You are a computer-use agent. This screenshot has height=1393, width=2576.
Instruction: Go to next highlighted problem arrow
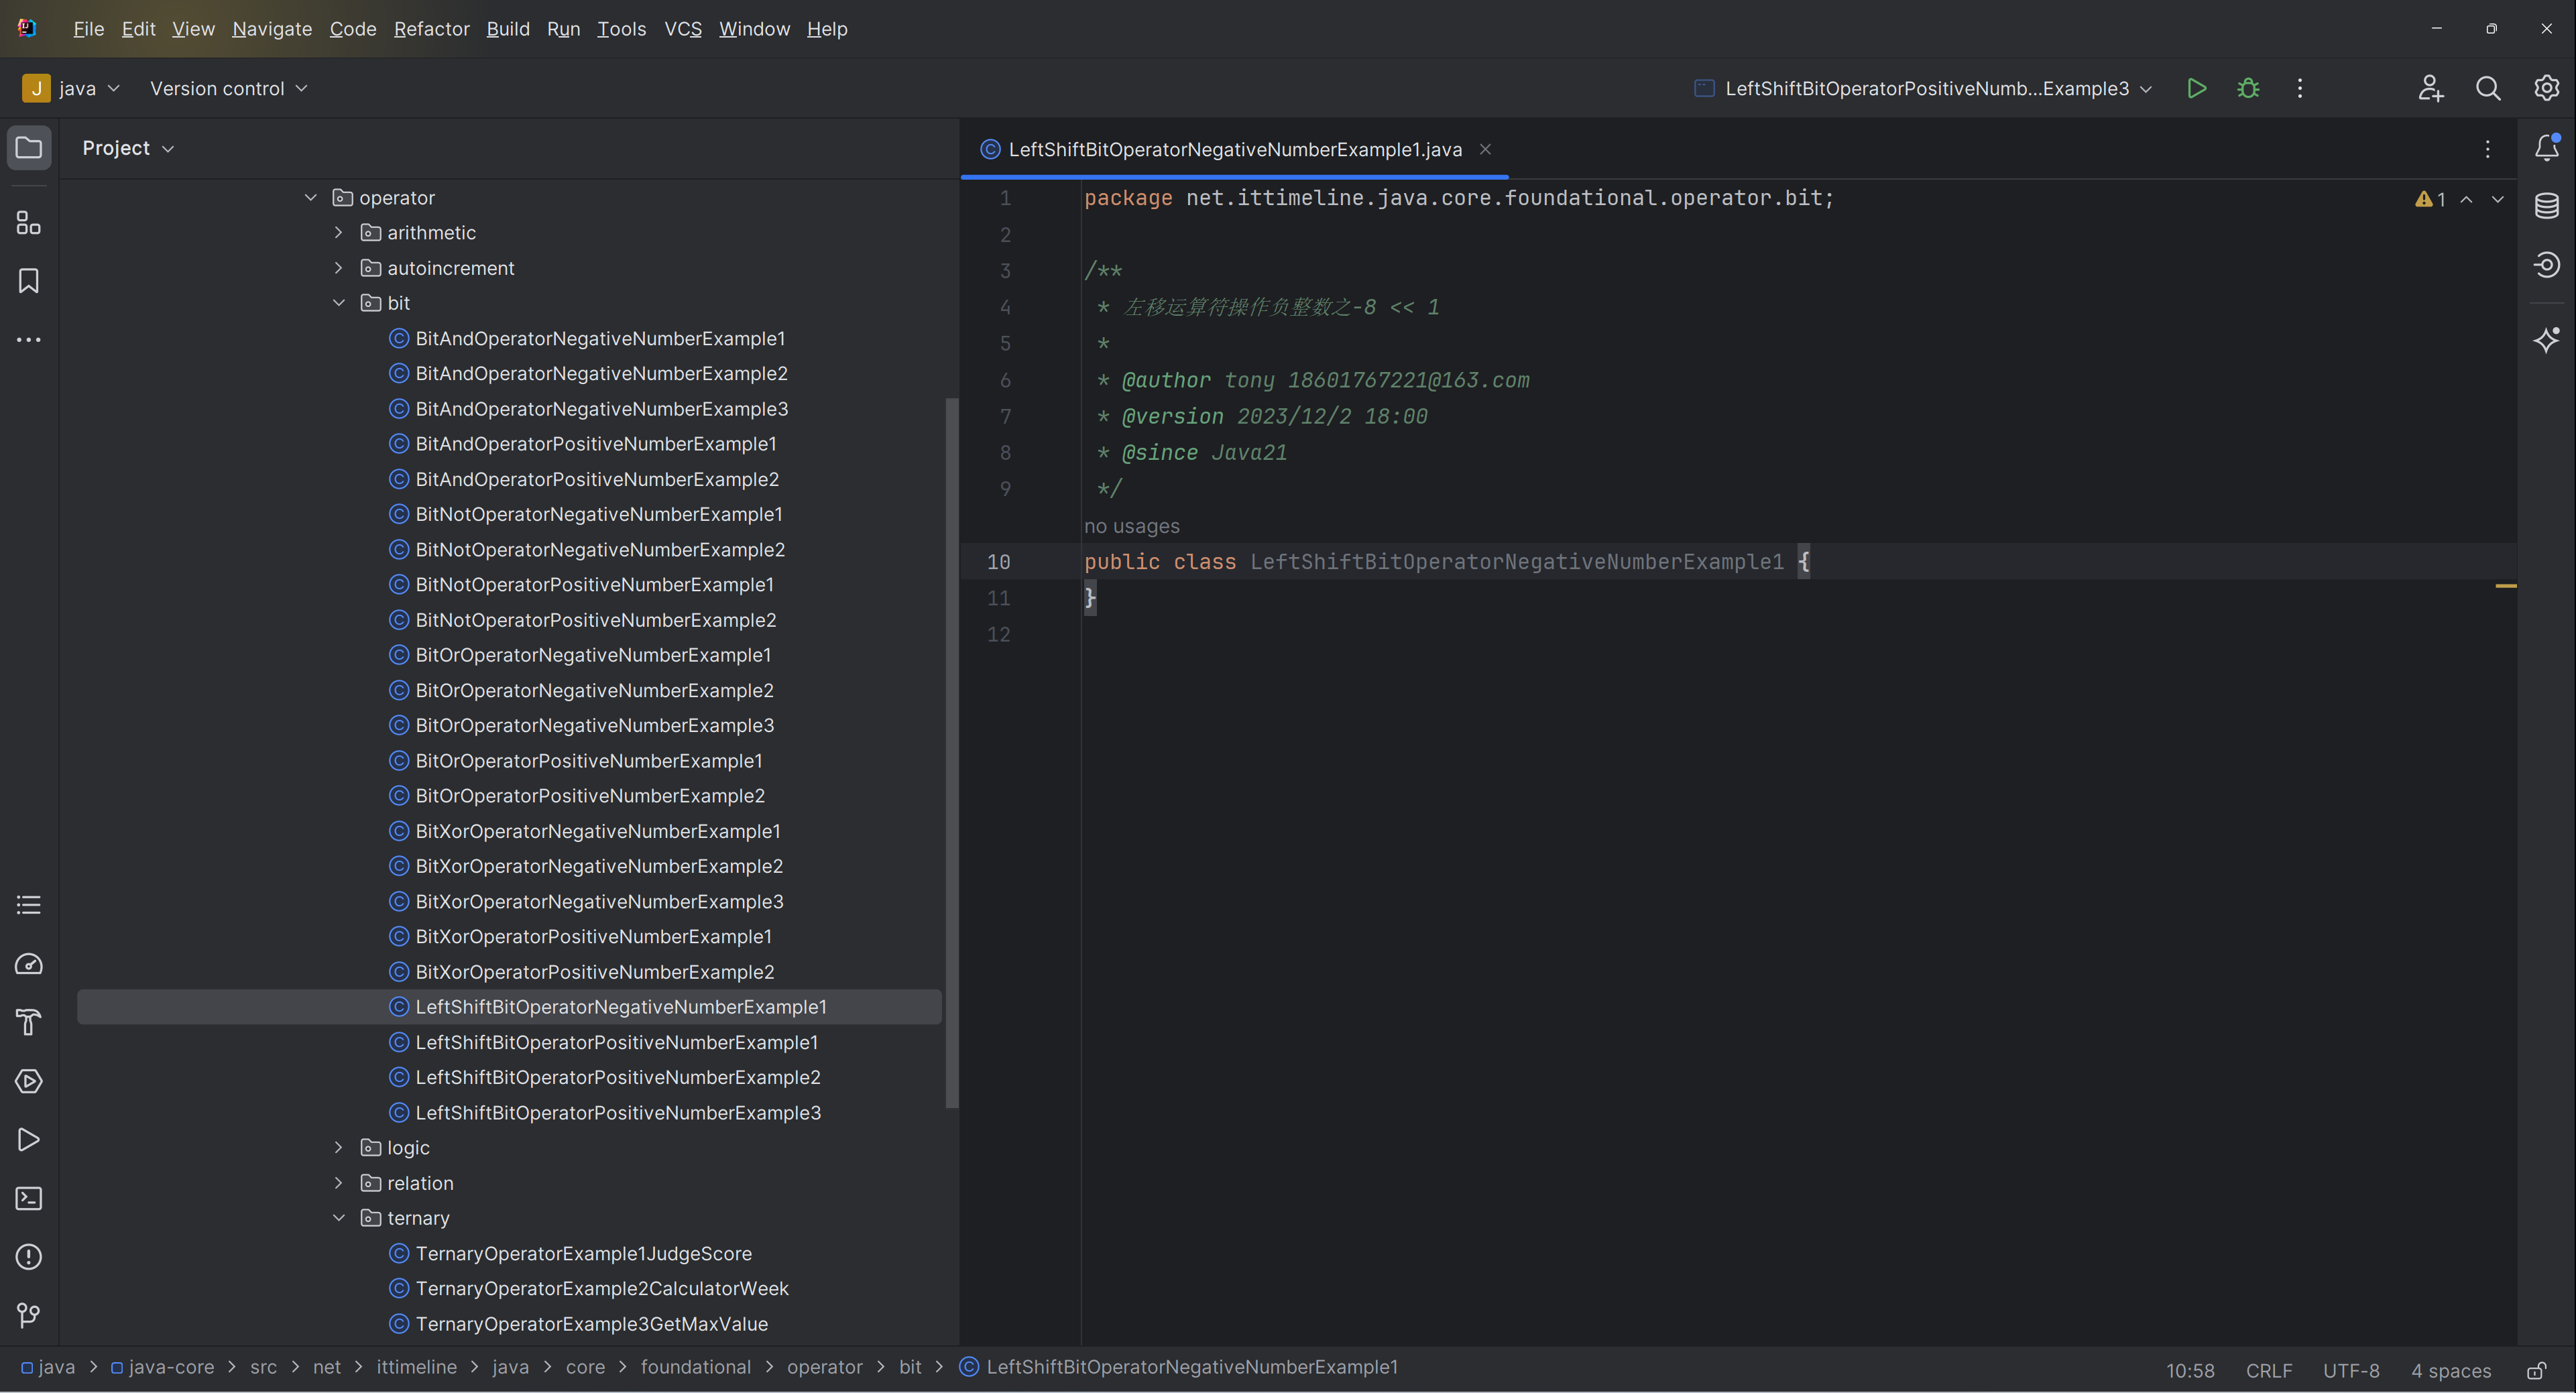2497,199
